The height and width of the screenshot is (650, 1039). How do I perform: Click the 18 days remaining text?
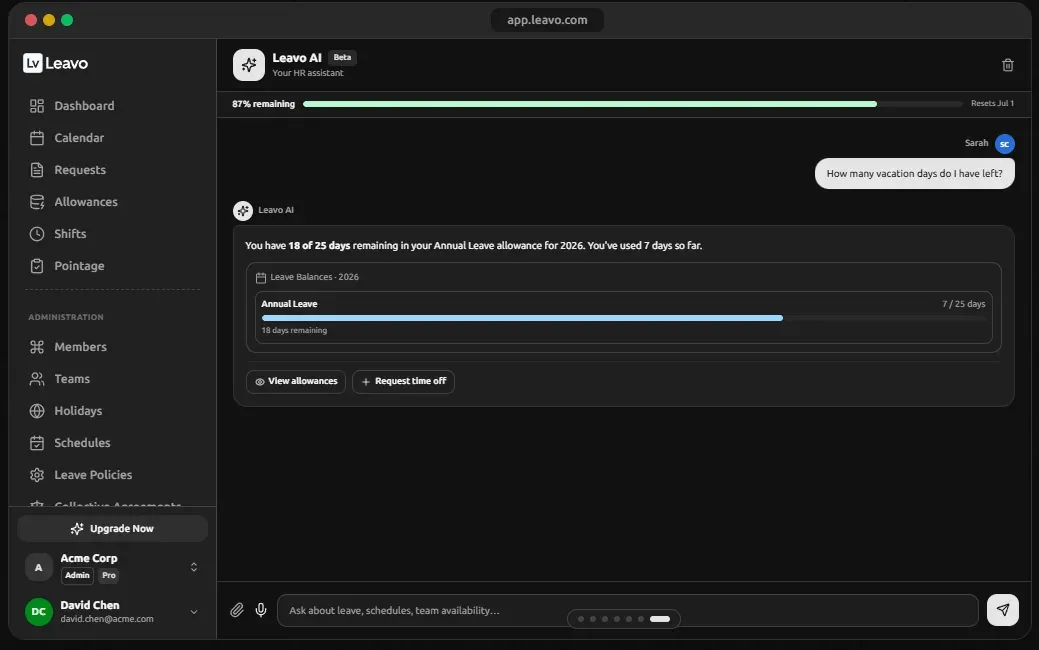tap(294, 331)
